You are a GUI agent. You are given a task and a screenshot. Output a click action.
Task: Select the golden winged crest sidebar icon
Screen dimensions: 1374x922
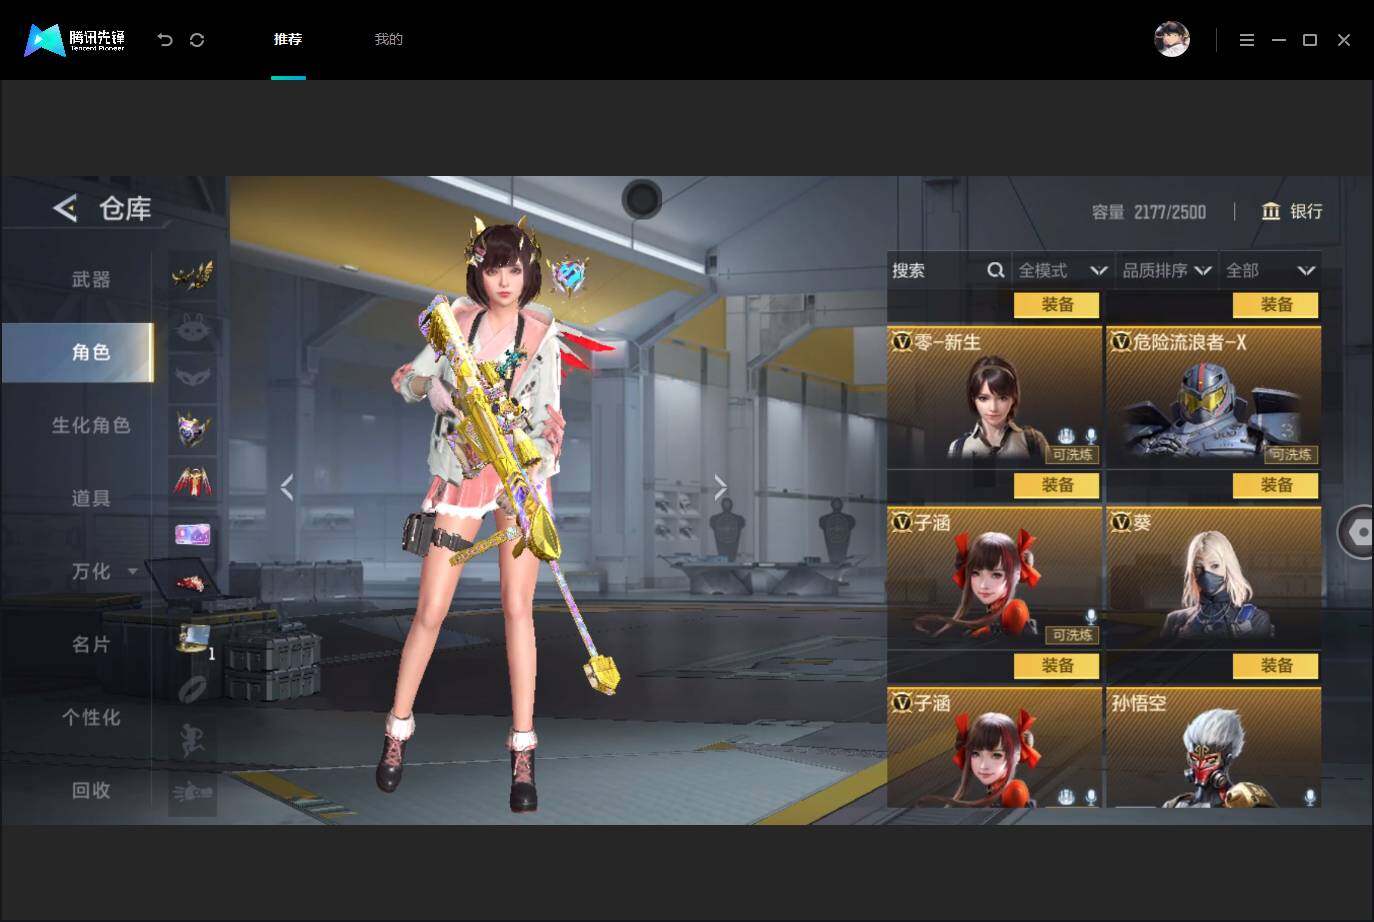point(192,274)
